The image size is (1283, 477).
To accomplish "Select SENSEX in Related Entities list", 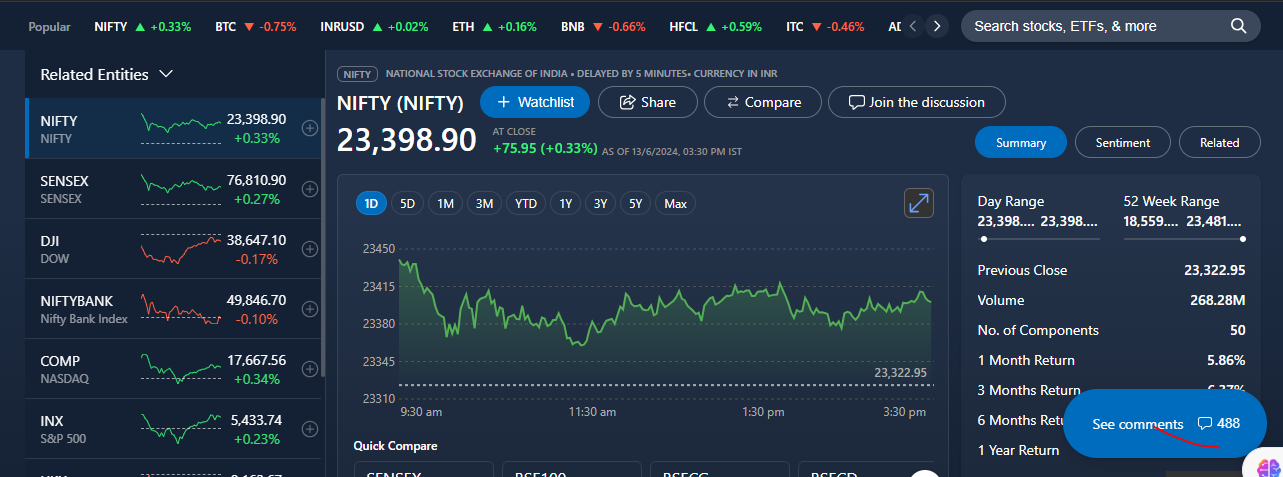I will pyautogui.click(x=173, y=189).
